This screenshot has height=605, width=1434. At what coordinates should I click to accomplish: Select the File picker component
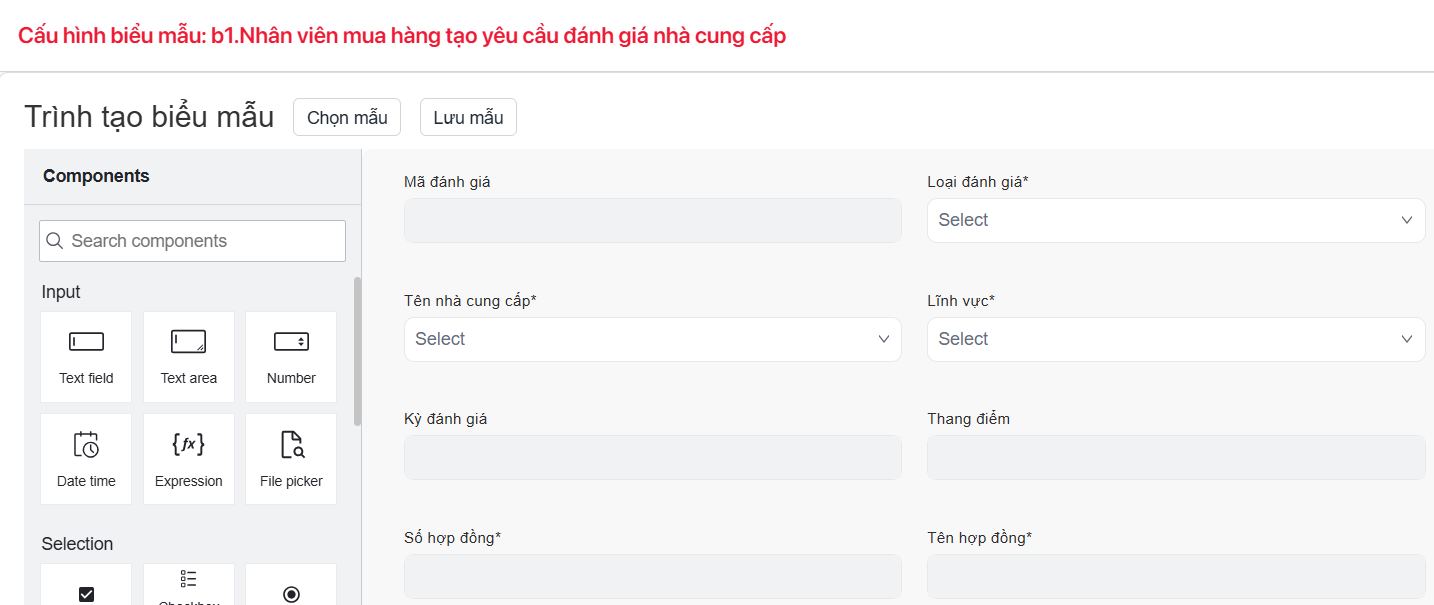pos(291,458)
